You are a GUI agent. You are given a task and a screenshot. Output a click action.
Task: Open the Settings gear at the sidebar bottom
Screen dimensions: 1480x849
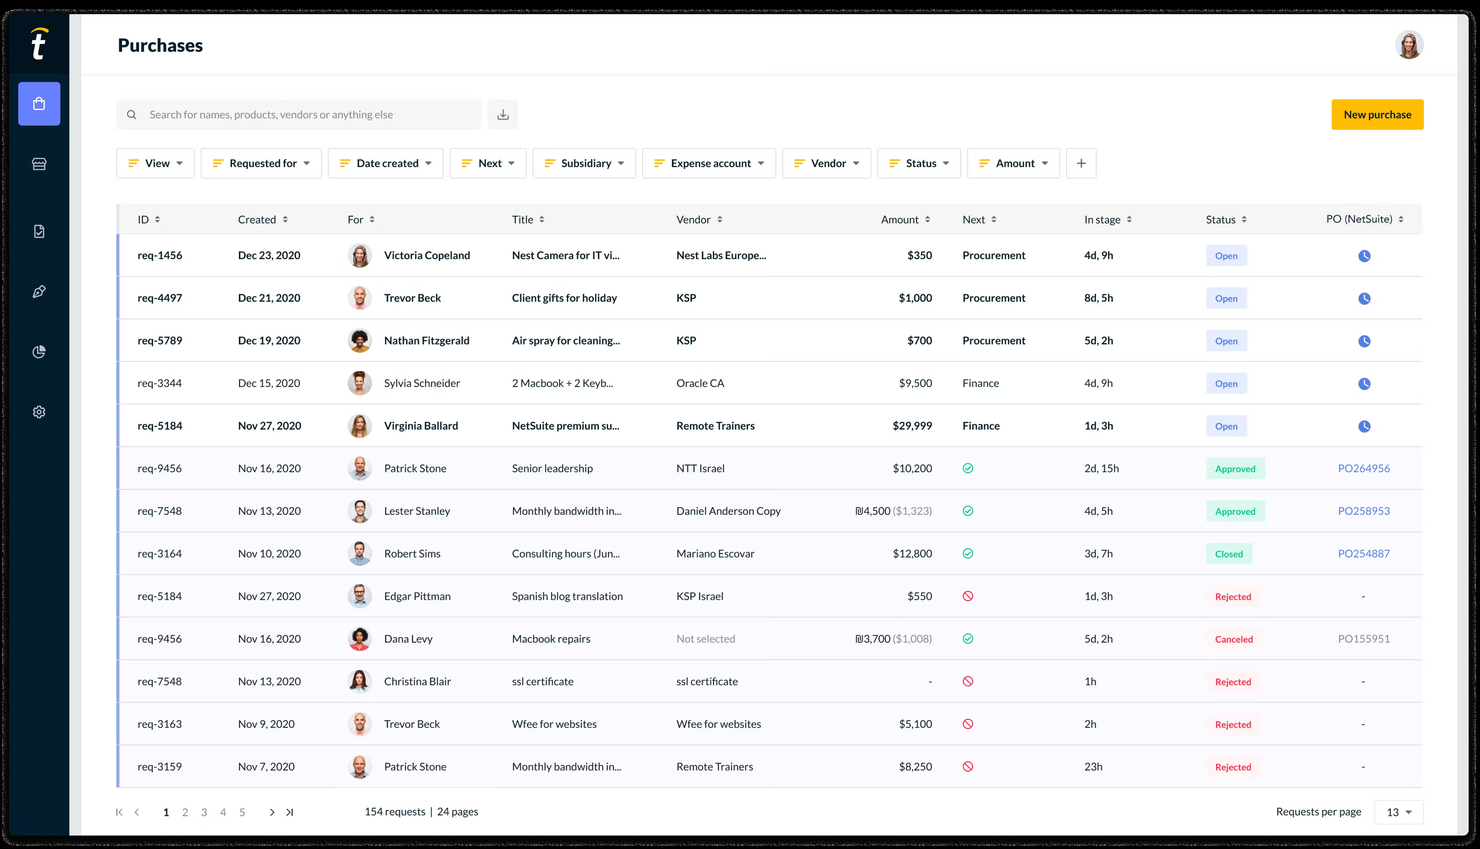(x=39, y=411)
